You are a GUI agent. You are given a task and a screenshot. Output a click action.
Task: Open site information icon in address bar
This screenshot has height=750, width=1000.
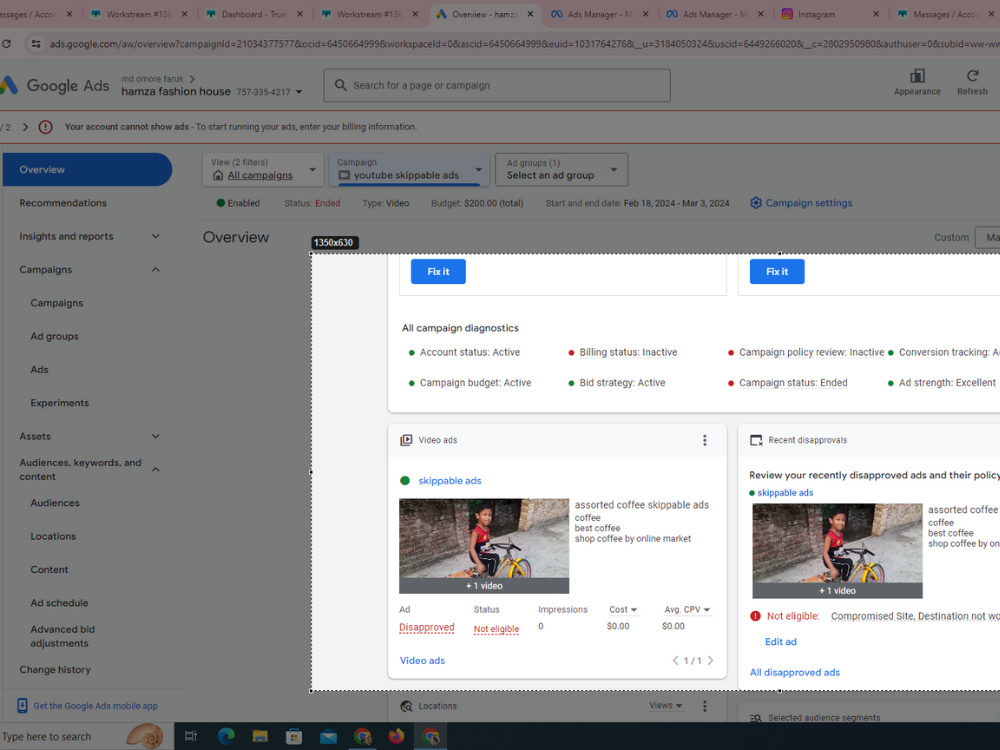tap(36, 44)
